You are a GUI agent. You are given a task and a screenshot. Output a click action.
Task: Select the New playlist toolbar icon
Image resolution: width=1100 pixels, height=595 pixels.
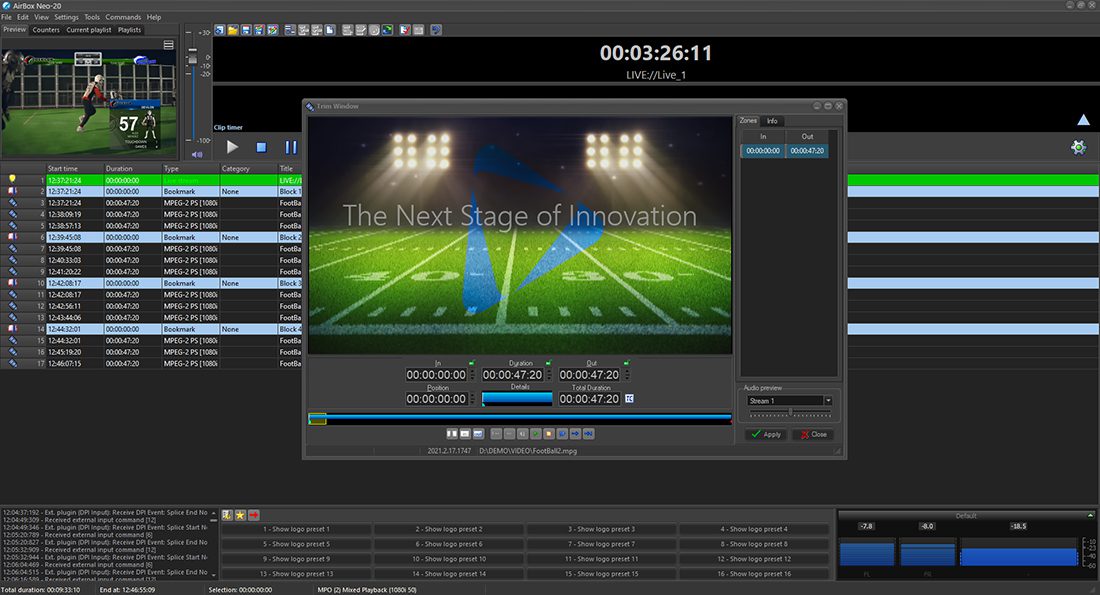tap(220, 29)
